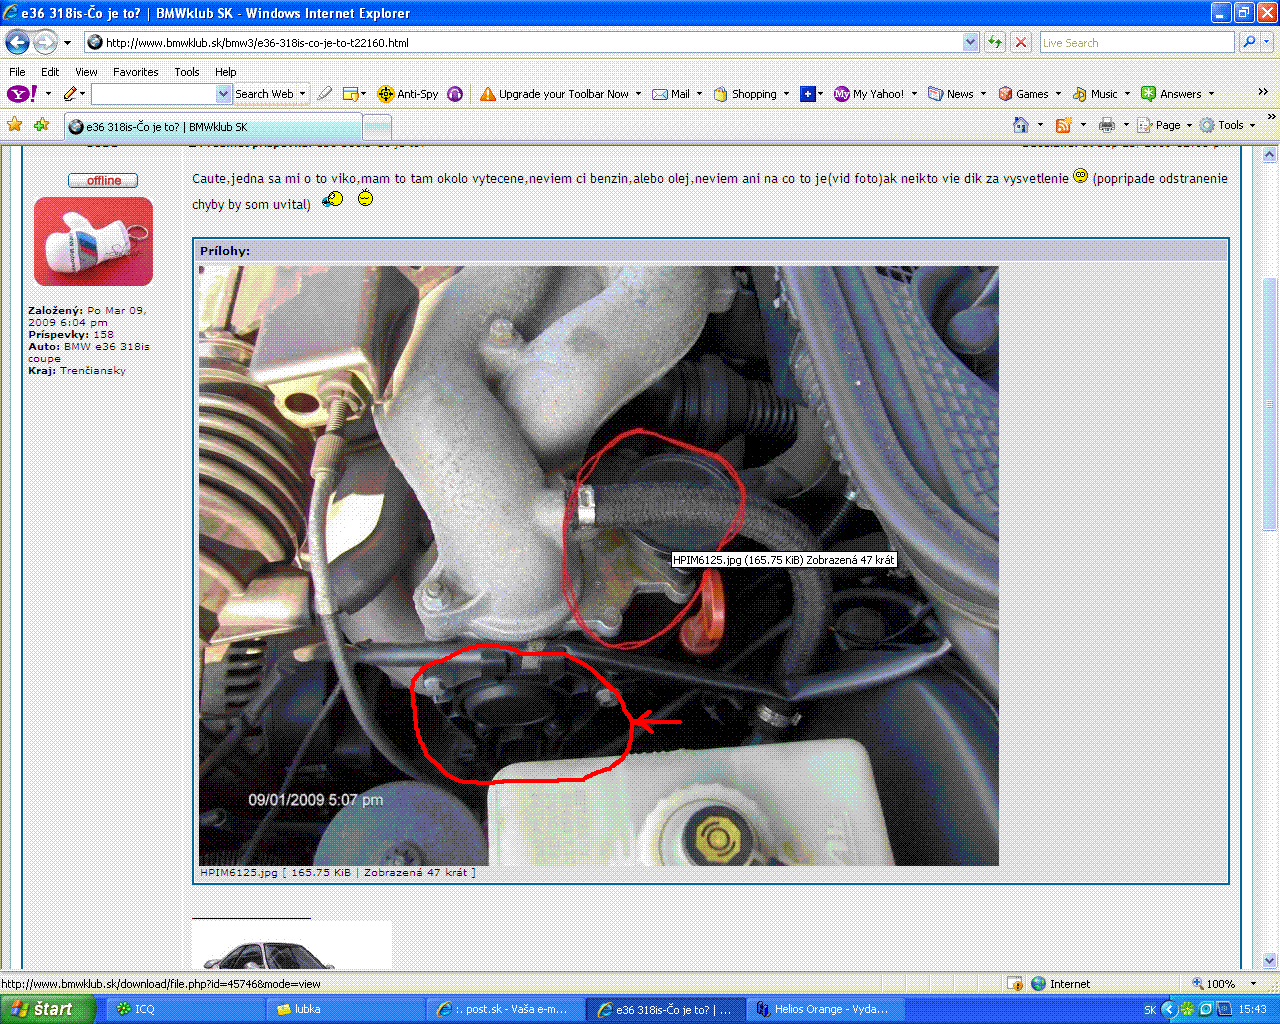Screen dimensions: 1280x1024
Task: Click the browser Back button
Action: pyautogui.click(x=18, y=43)
